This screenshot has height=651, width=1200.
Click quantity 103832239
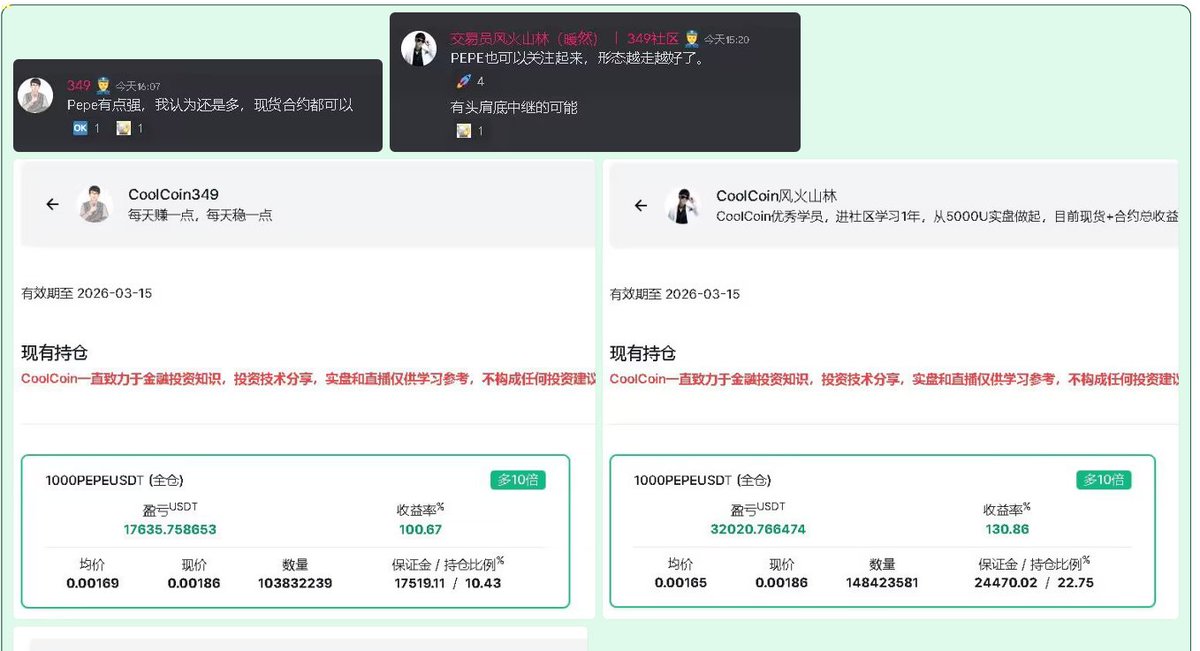pyautogui.click(x=295, y=583)
